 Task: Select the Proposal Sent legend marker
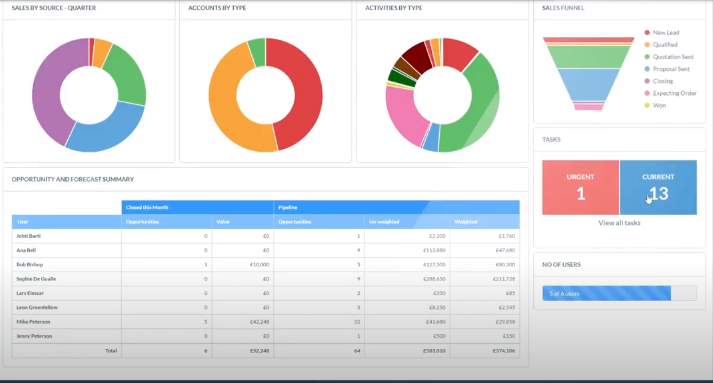[647, 69]
